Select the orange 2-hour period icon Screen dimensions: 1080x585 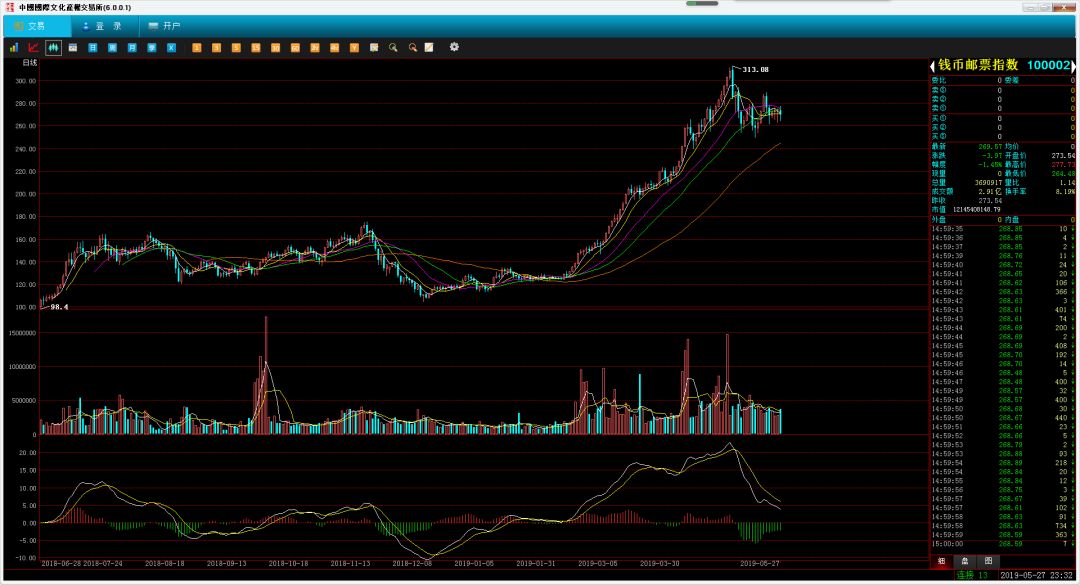click(315, 48)
